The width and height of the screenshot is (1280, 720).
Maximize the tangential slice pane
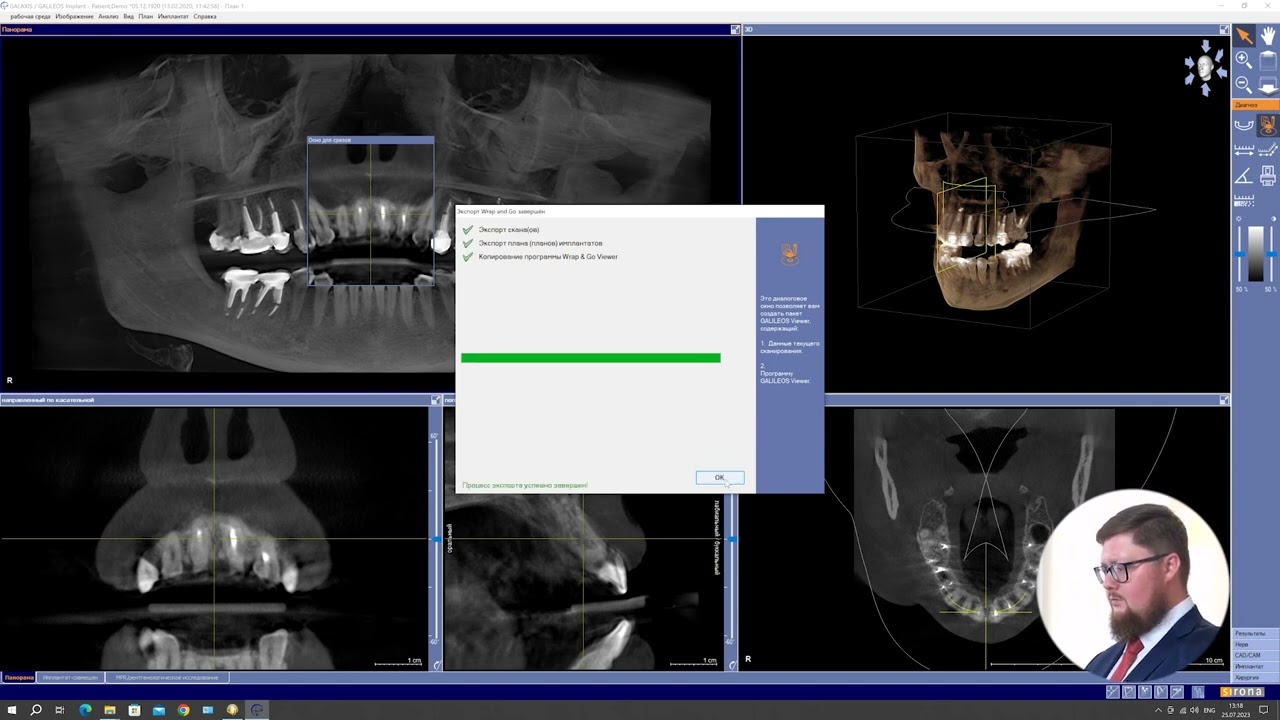coord(435,400)
